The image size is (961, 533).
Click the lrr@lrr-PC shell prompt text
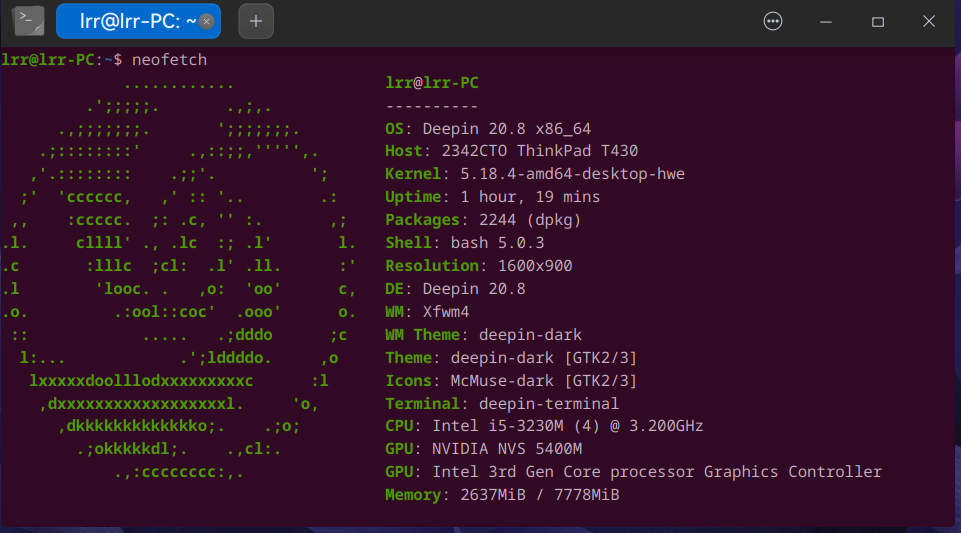[61, 60]
